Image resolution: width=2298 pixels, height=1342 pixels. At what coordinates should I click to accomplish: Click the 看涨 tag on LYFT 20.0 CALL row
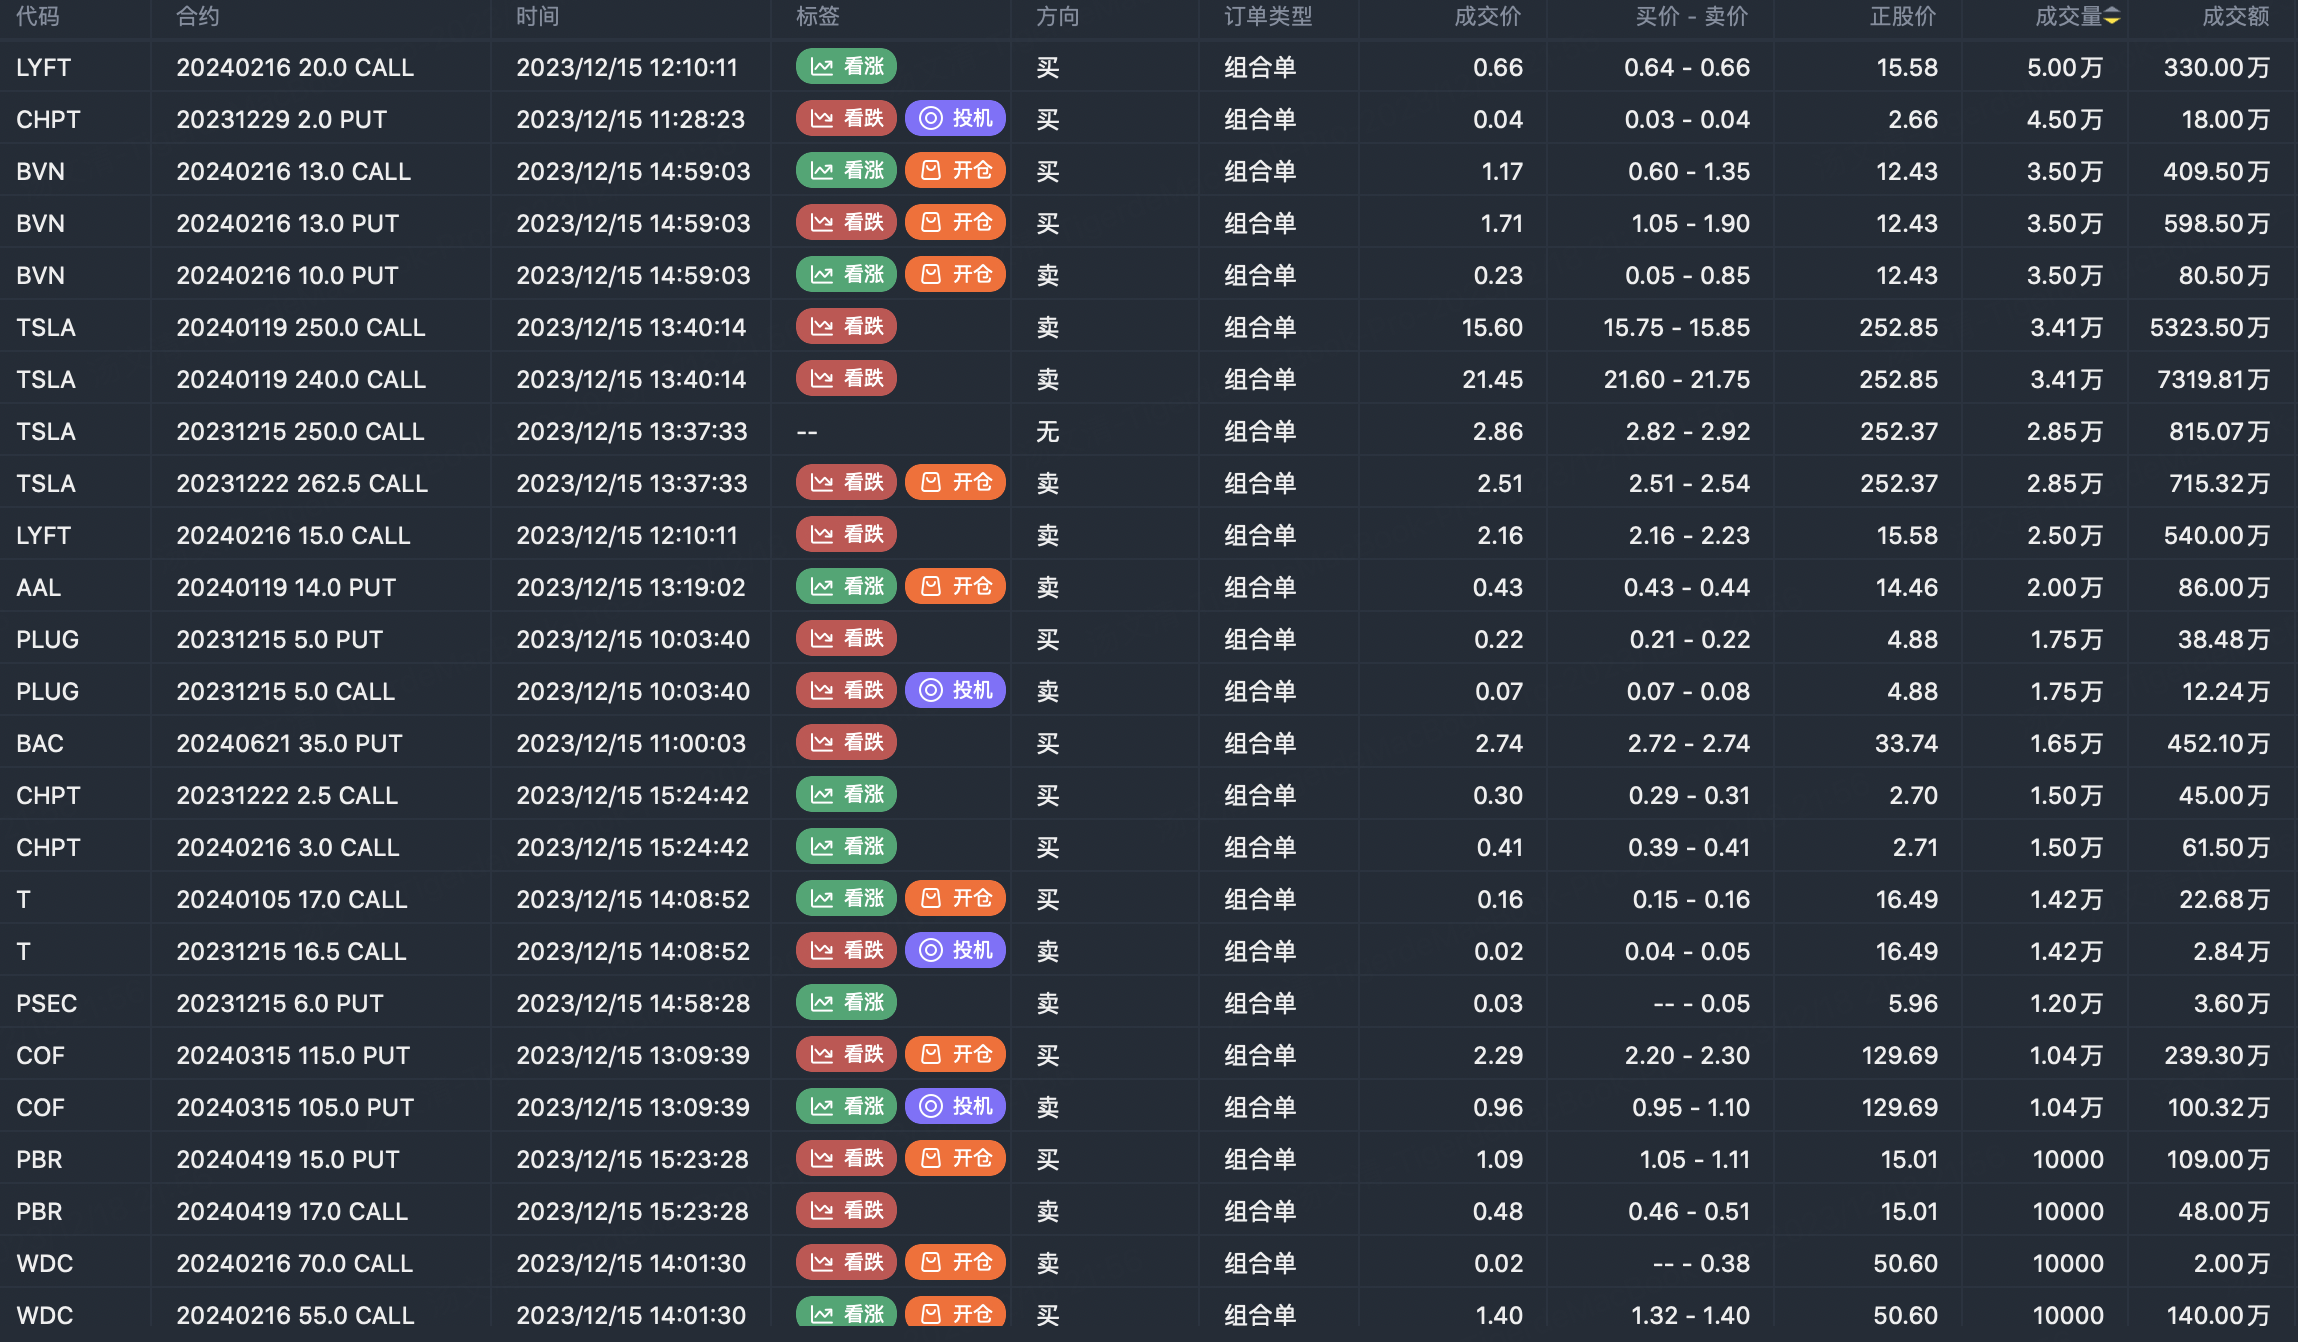[846, 67]
